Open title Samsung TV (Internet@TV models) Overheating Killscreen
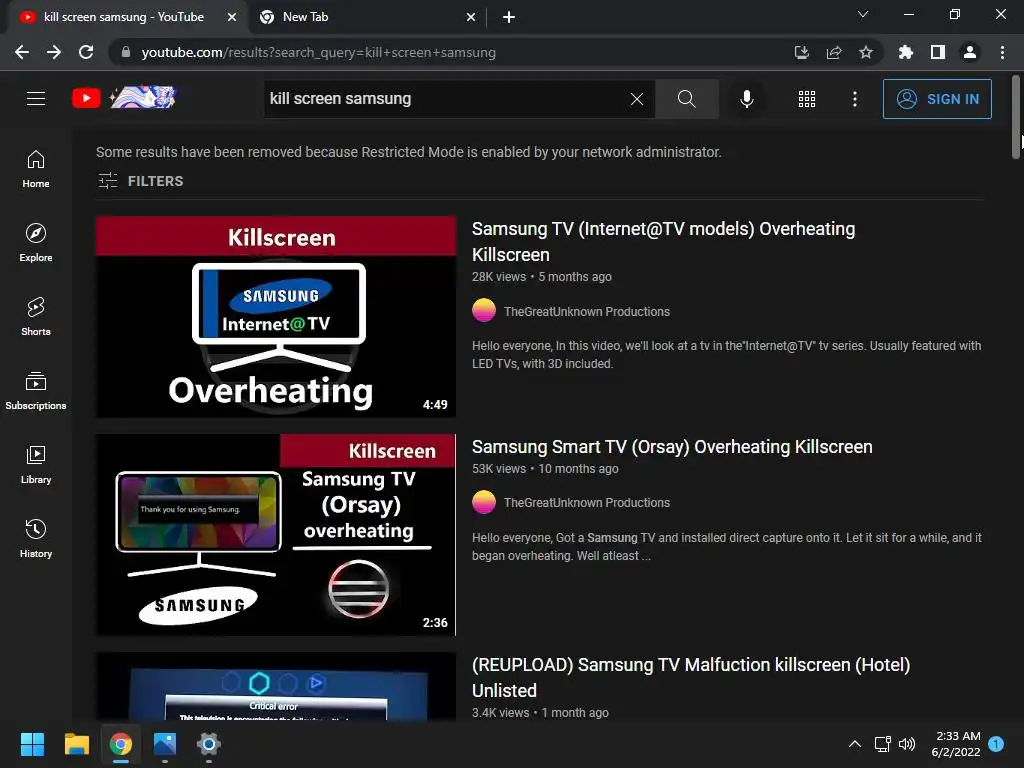Image resolution: width=1024 pixels, height=768 pixels. point(664,242)
